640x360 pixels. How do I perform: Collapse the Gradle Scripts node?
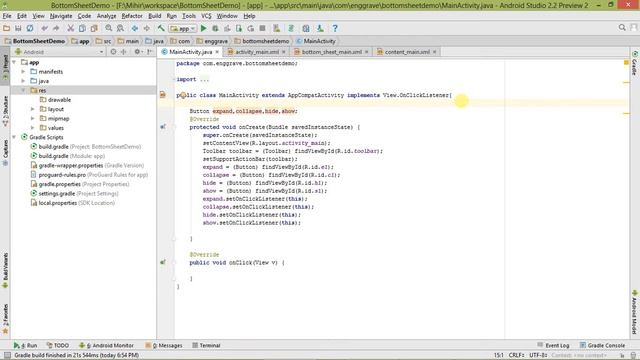pos(14,137)
